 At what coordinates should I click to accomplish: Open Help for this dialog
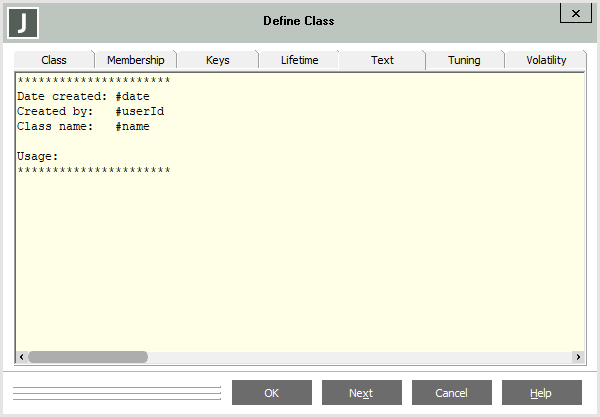[541, 393]
